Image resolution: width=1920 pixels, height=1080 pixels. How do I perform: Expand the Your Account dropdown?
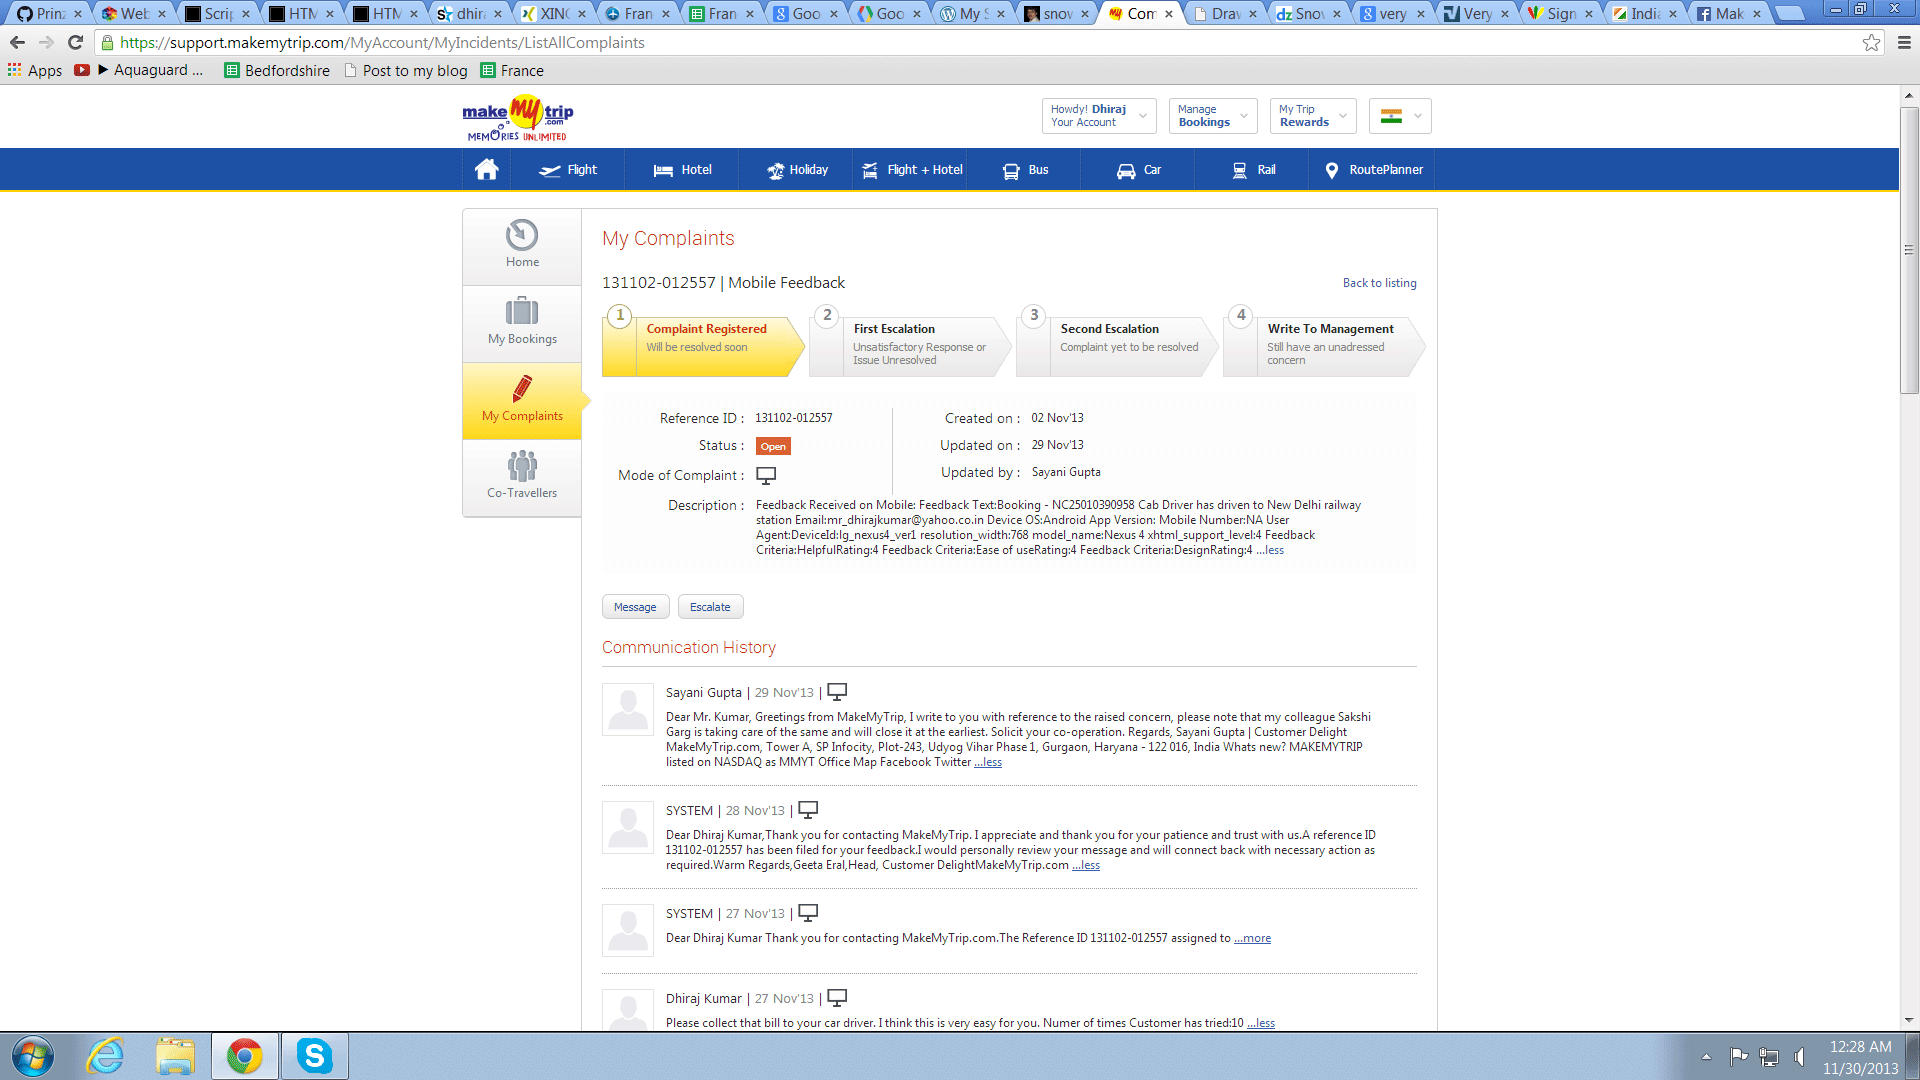(x=1098, y=116)
